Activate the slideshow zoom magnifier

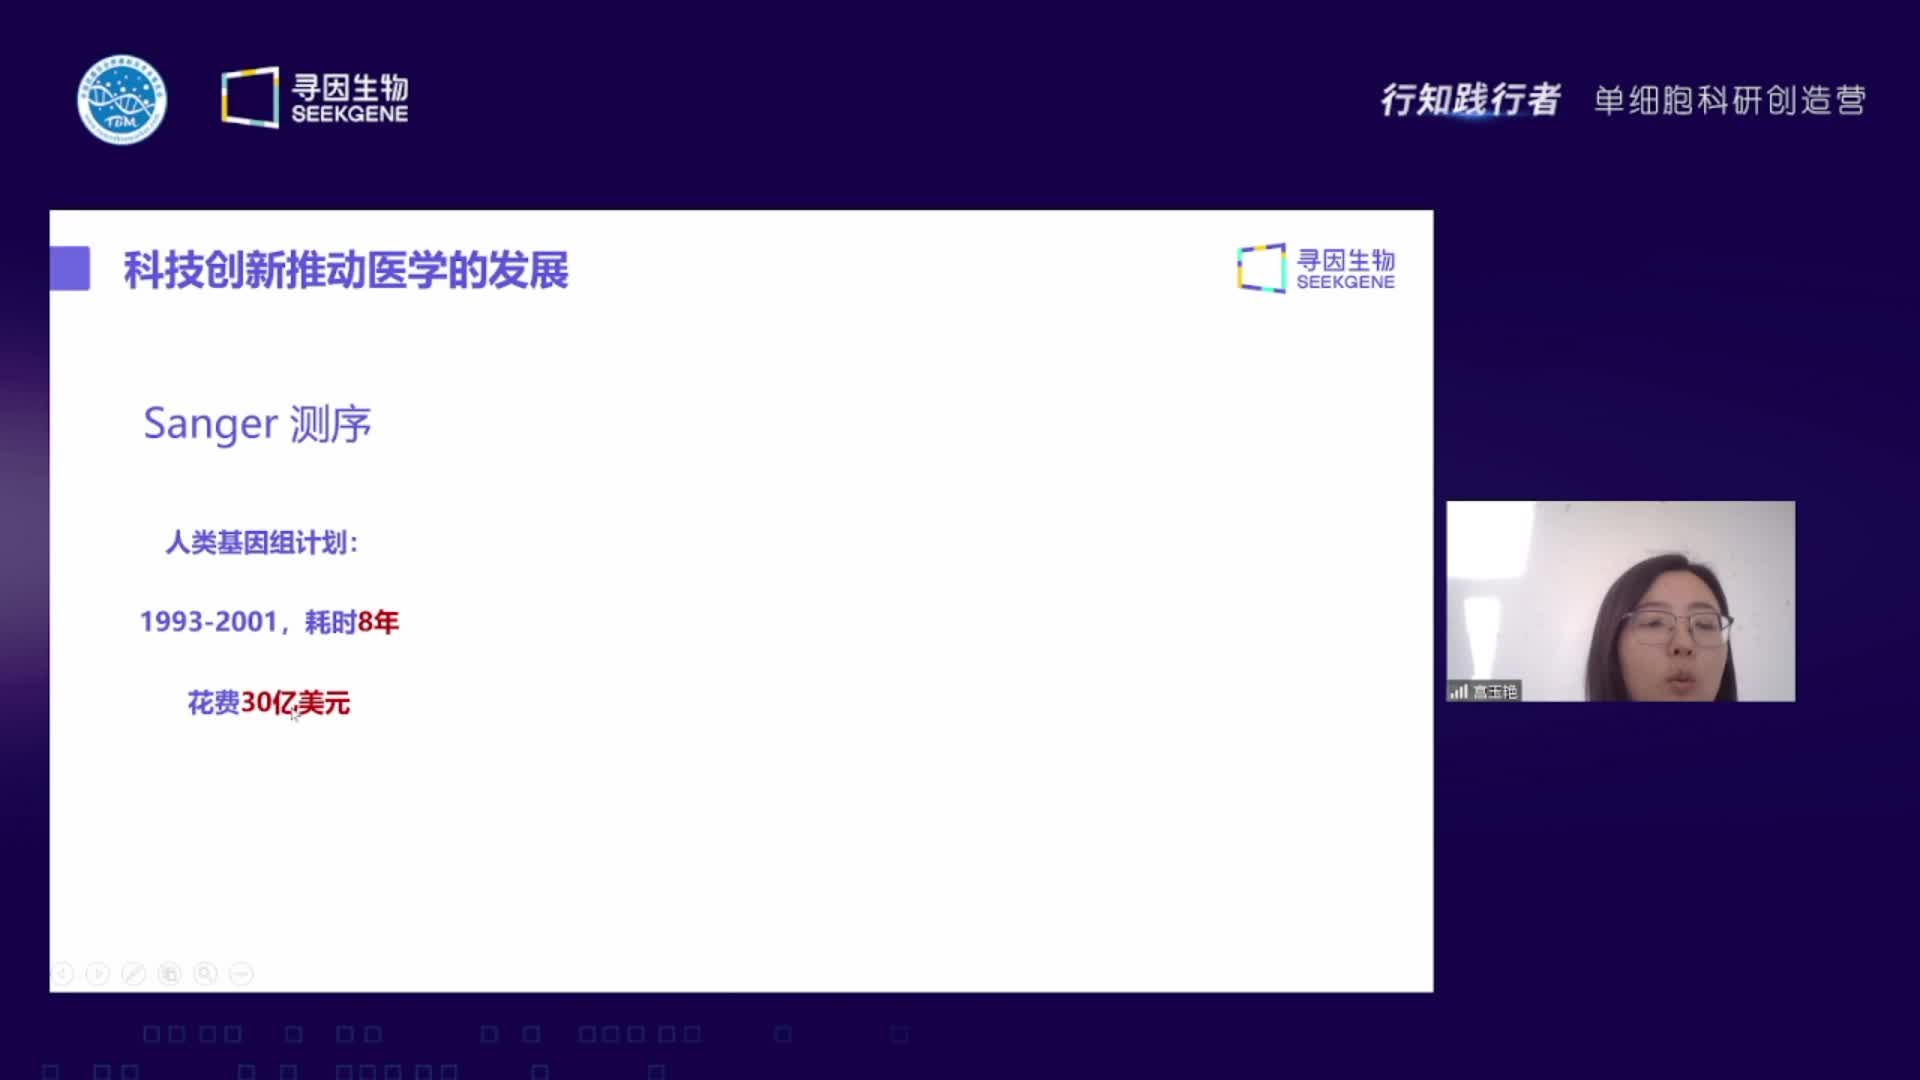(206, 973)
